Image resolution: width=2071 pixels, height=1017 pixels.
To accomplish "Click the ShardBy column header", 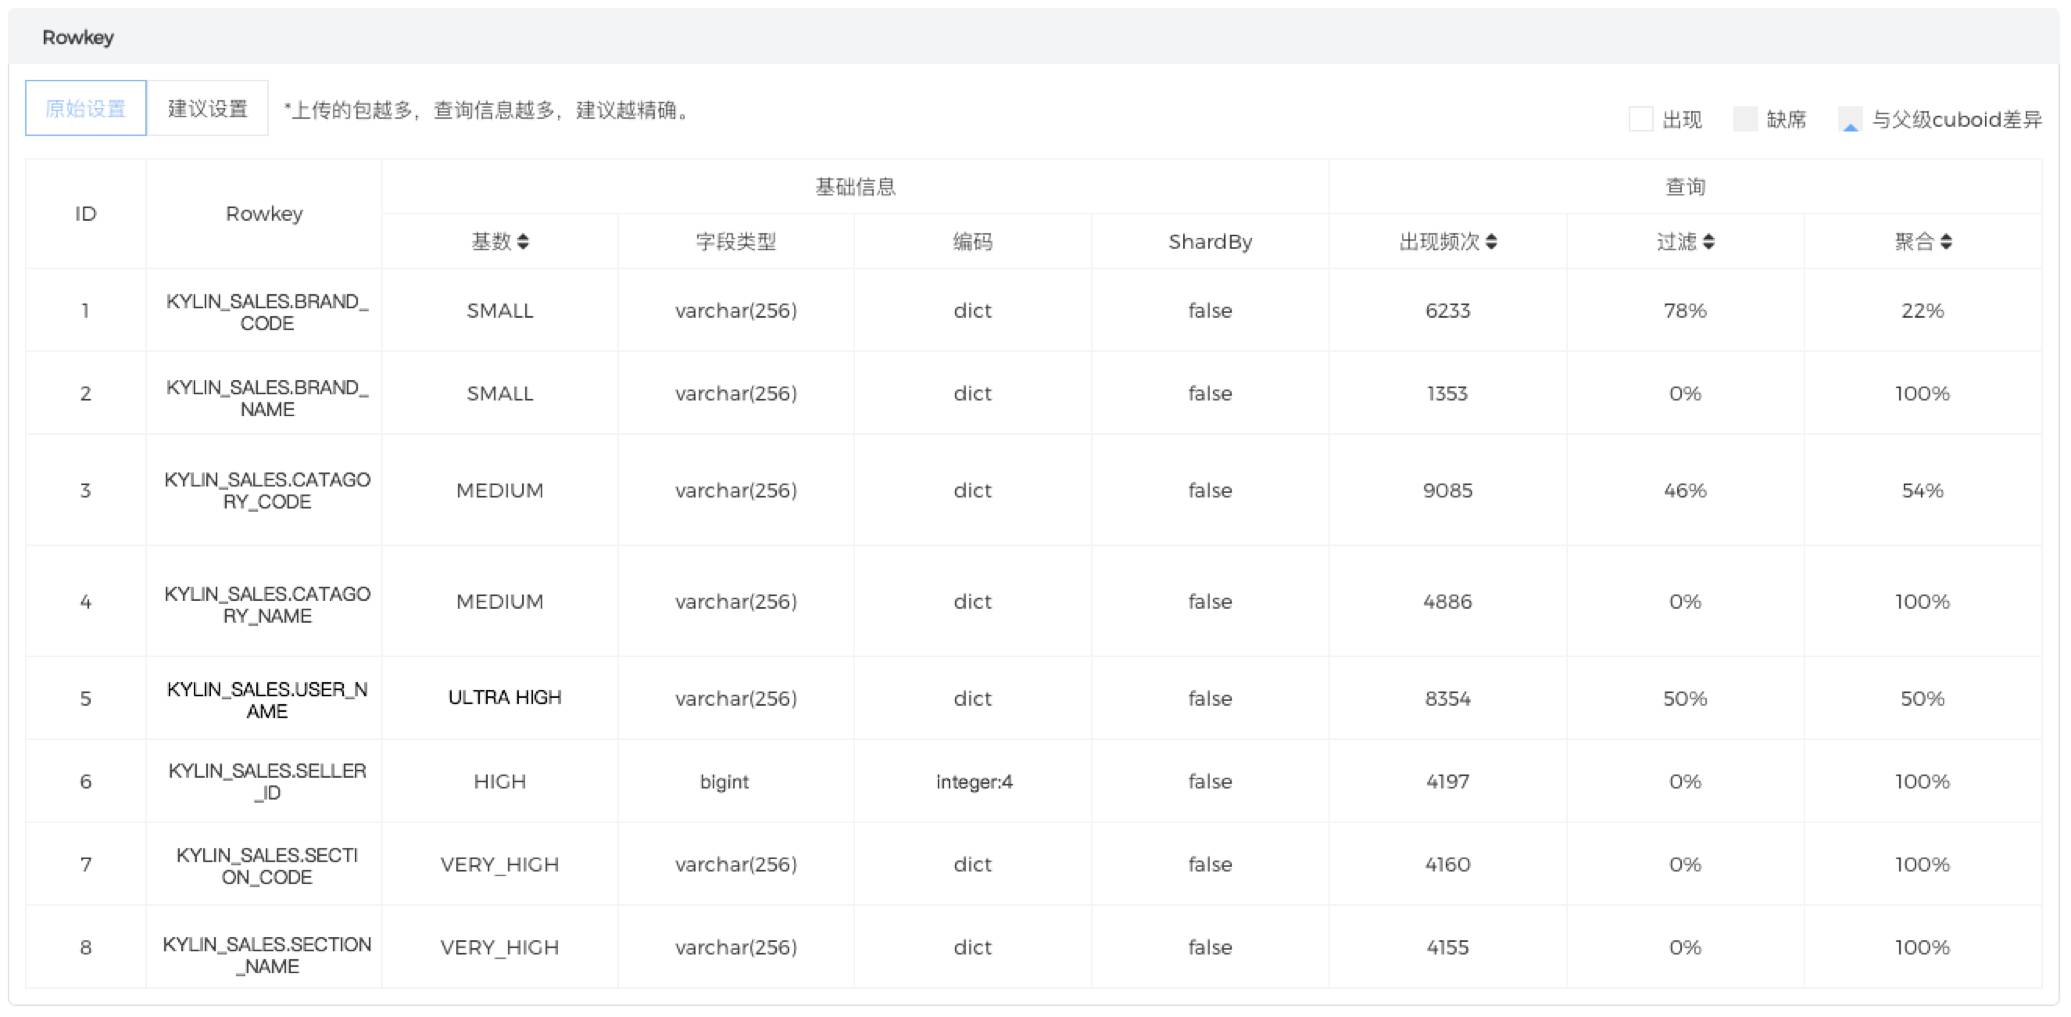I will click(1210, 241).
